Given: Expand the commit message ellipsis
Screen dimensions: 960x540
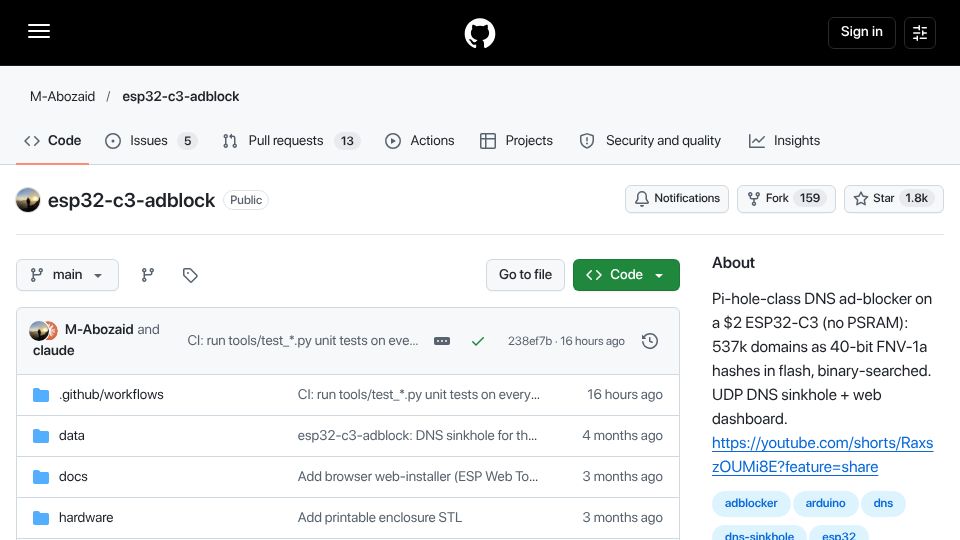Looking at the screenshot, I should (442, 341).
